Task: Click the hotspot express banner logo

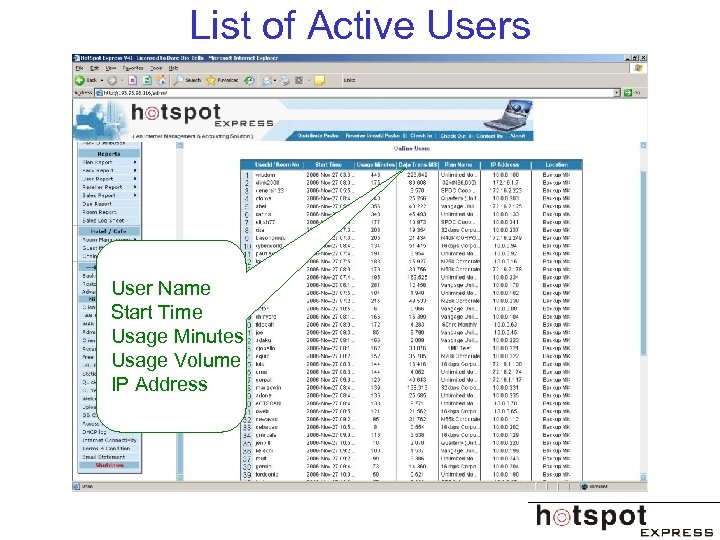Action: tap(202, 116)
